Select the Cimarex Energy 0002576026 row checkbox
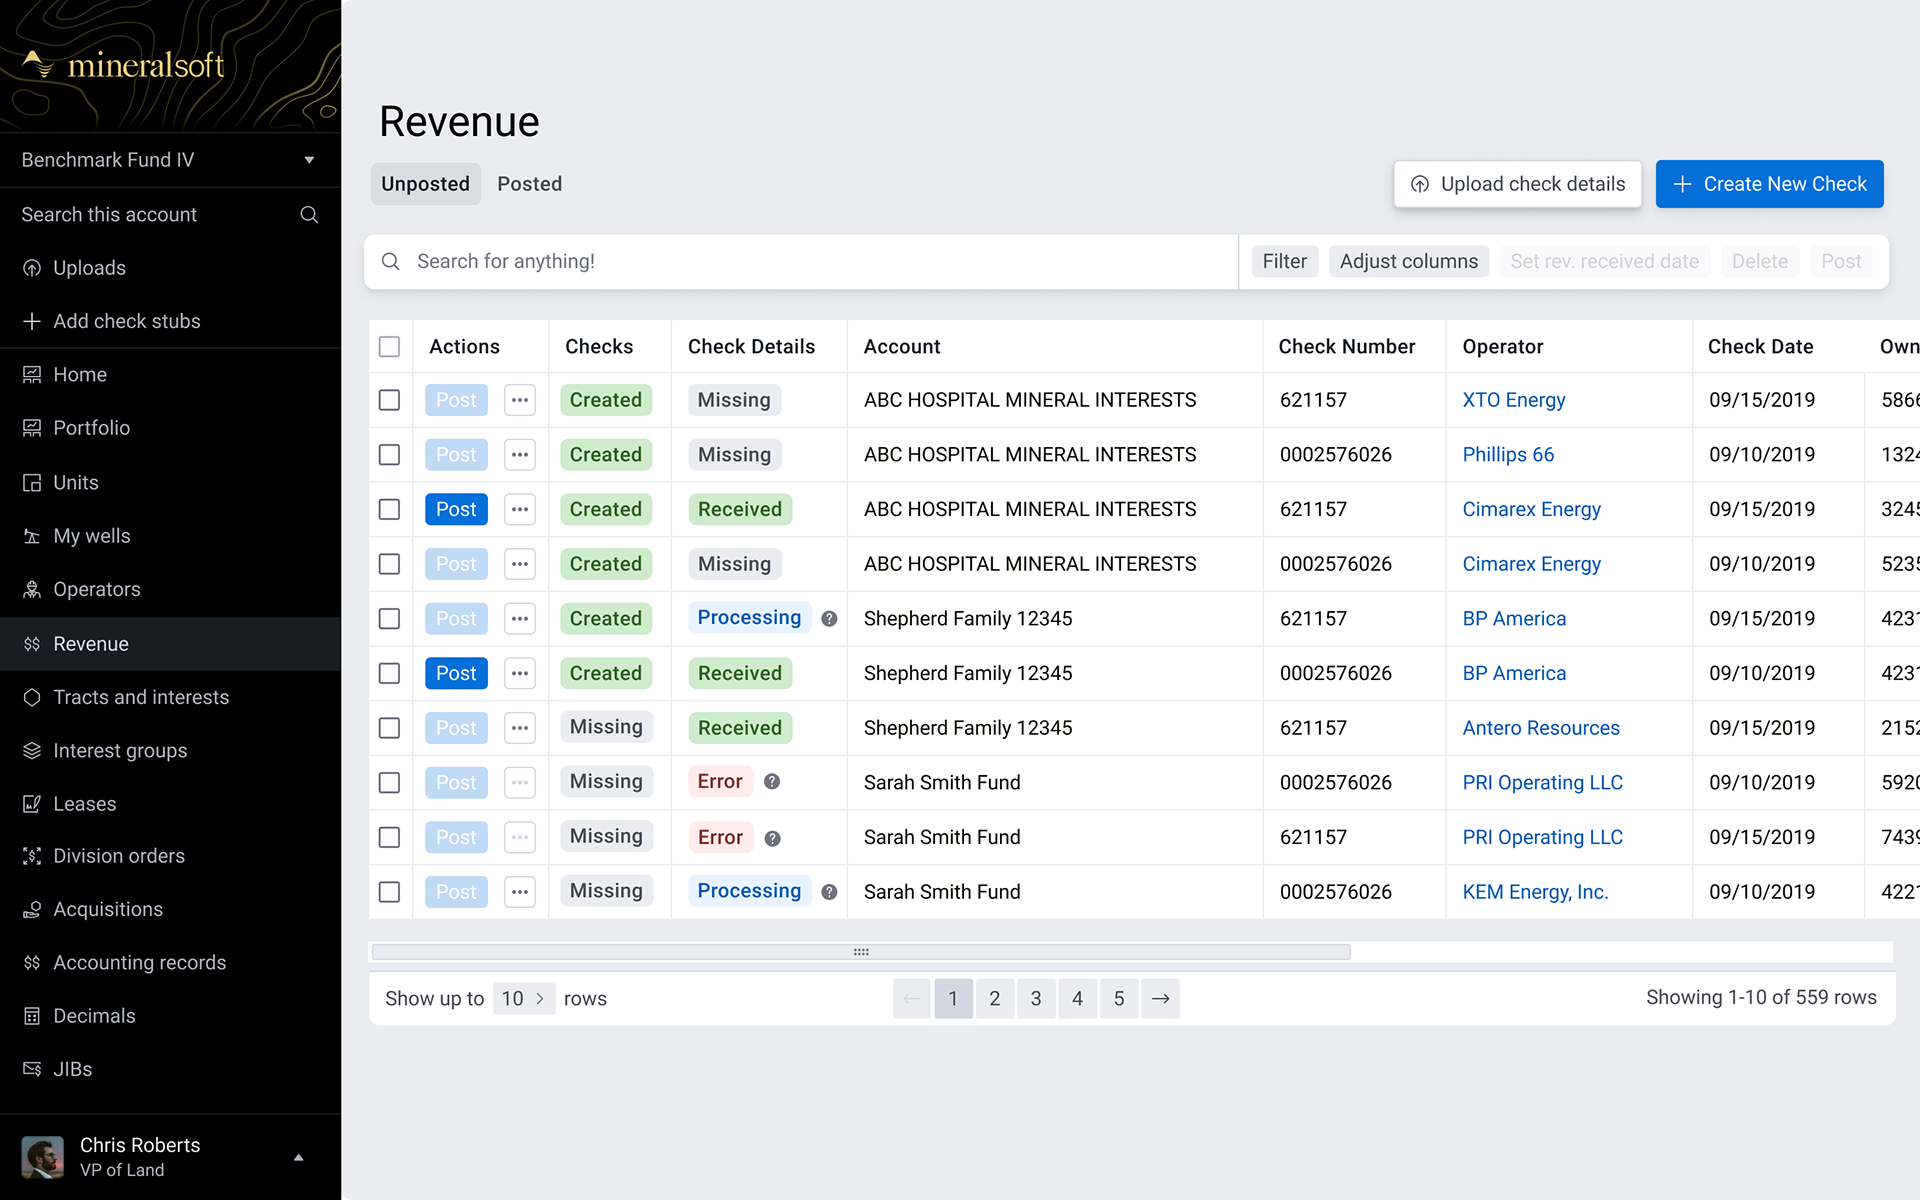1920x1200 pixels. (389, 564)
